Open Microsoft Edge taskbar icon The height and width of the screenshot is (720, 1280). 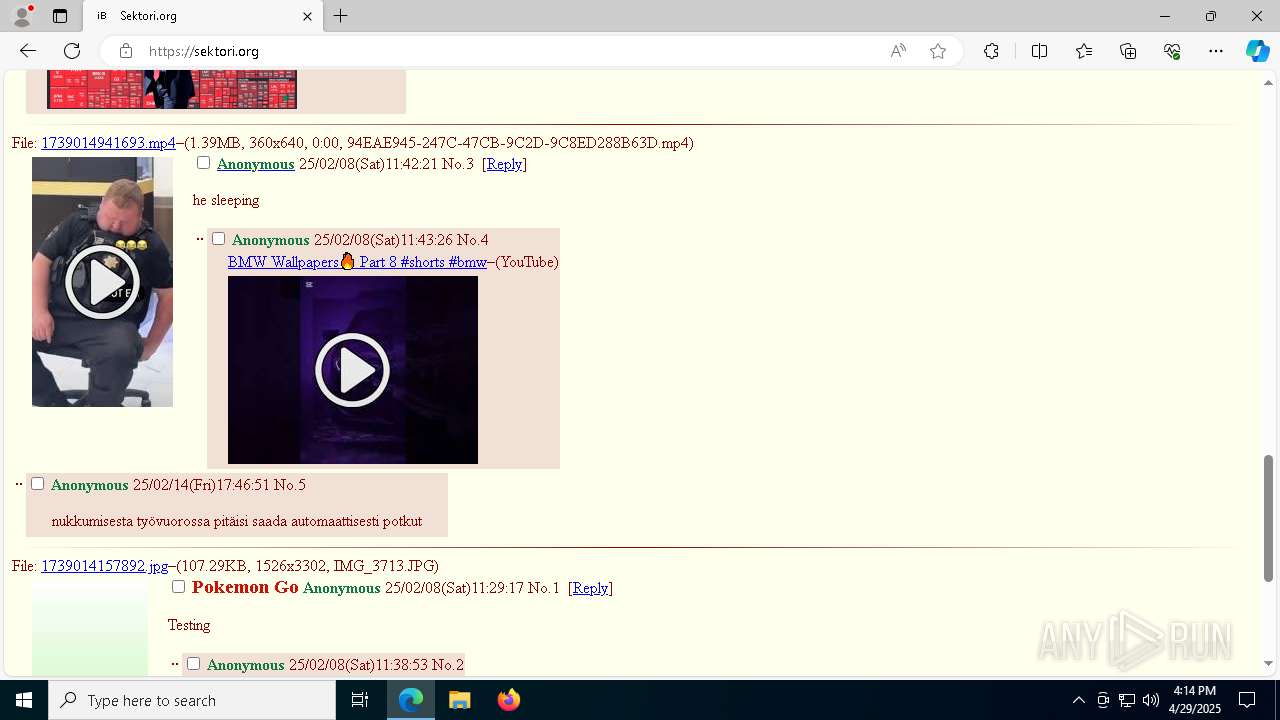point(411,700)
